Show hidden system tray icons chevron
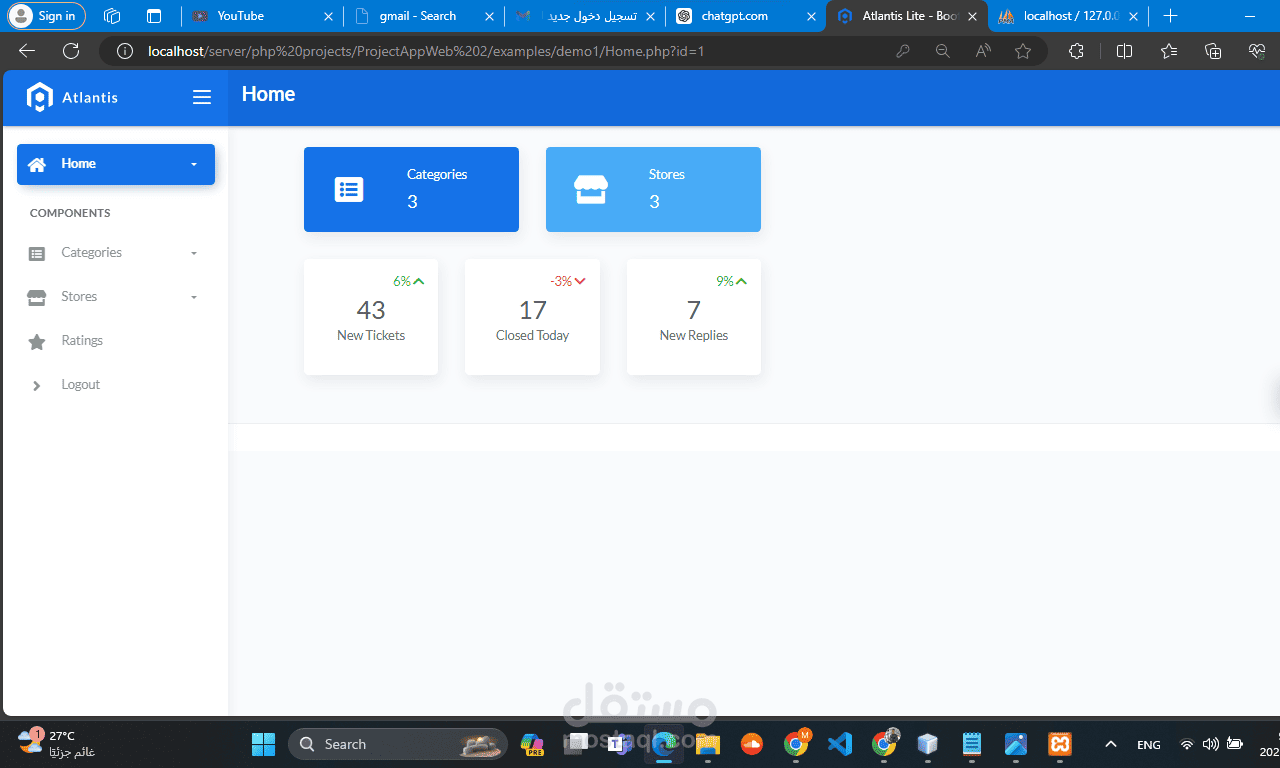This screenshot has height=768, width=1280. click(x=1110, y=744)
